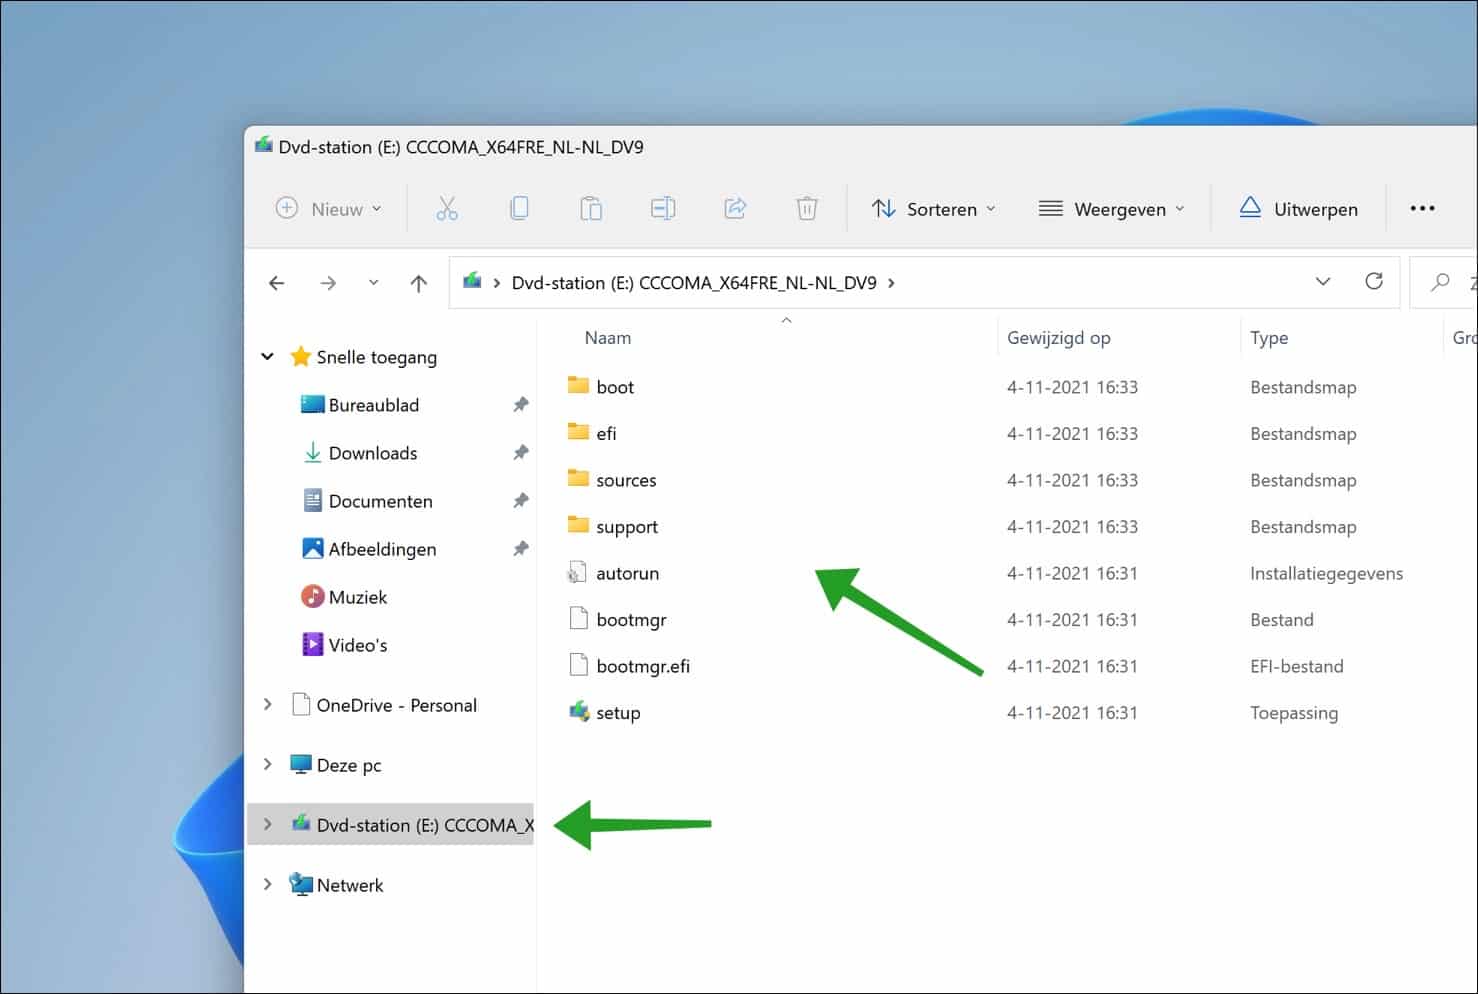Click the Share icon in the toolbar
The width and height of the screenshot is (1478, 994).
click(x=735, y=208)
